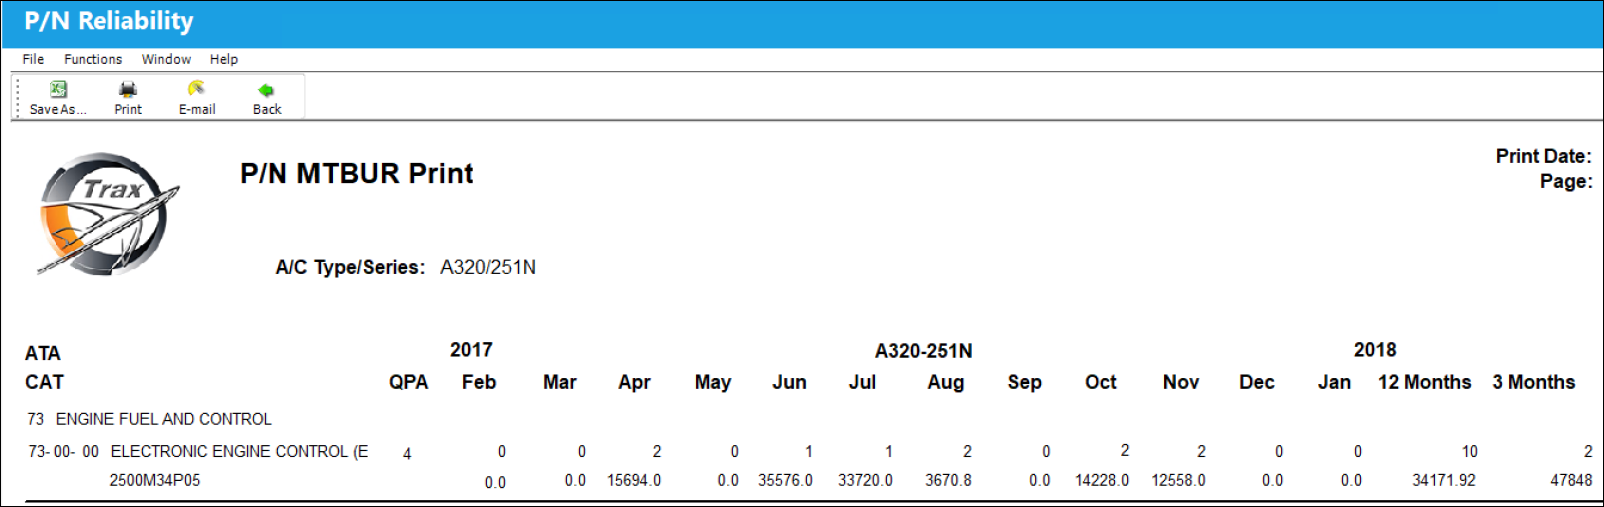The height and width of the screenshot is (507, 1604).
Task: Click the QPA column header
Action: pyautogui.click(x=408, y=382)
